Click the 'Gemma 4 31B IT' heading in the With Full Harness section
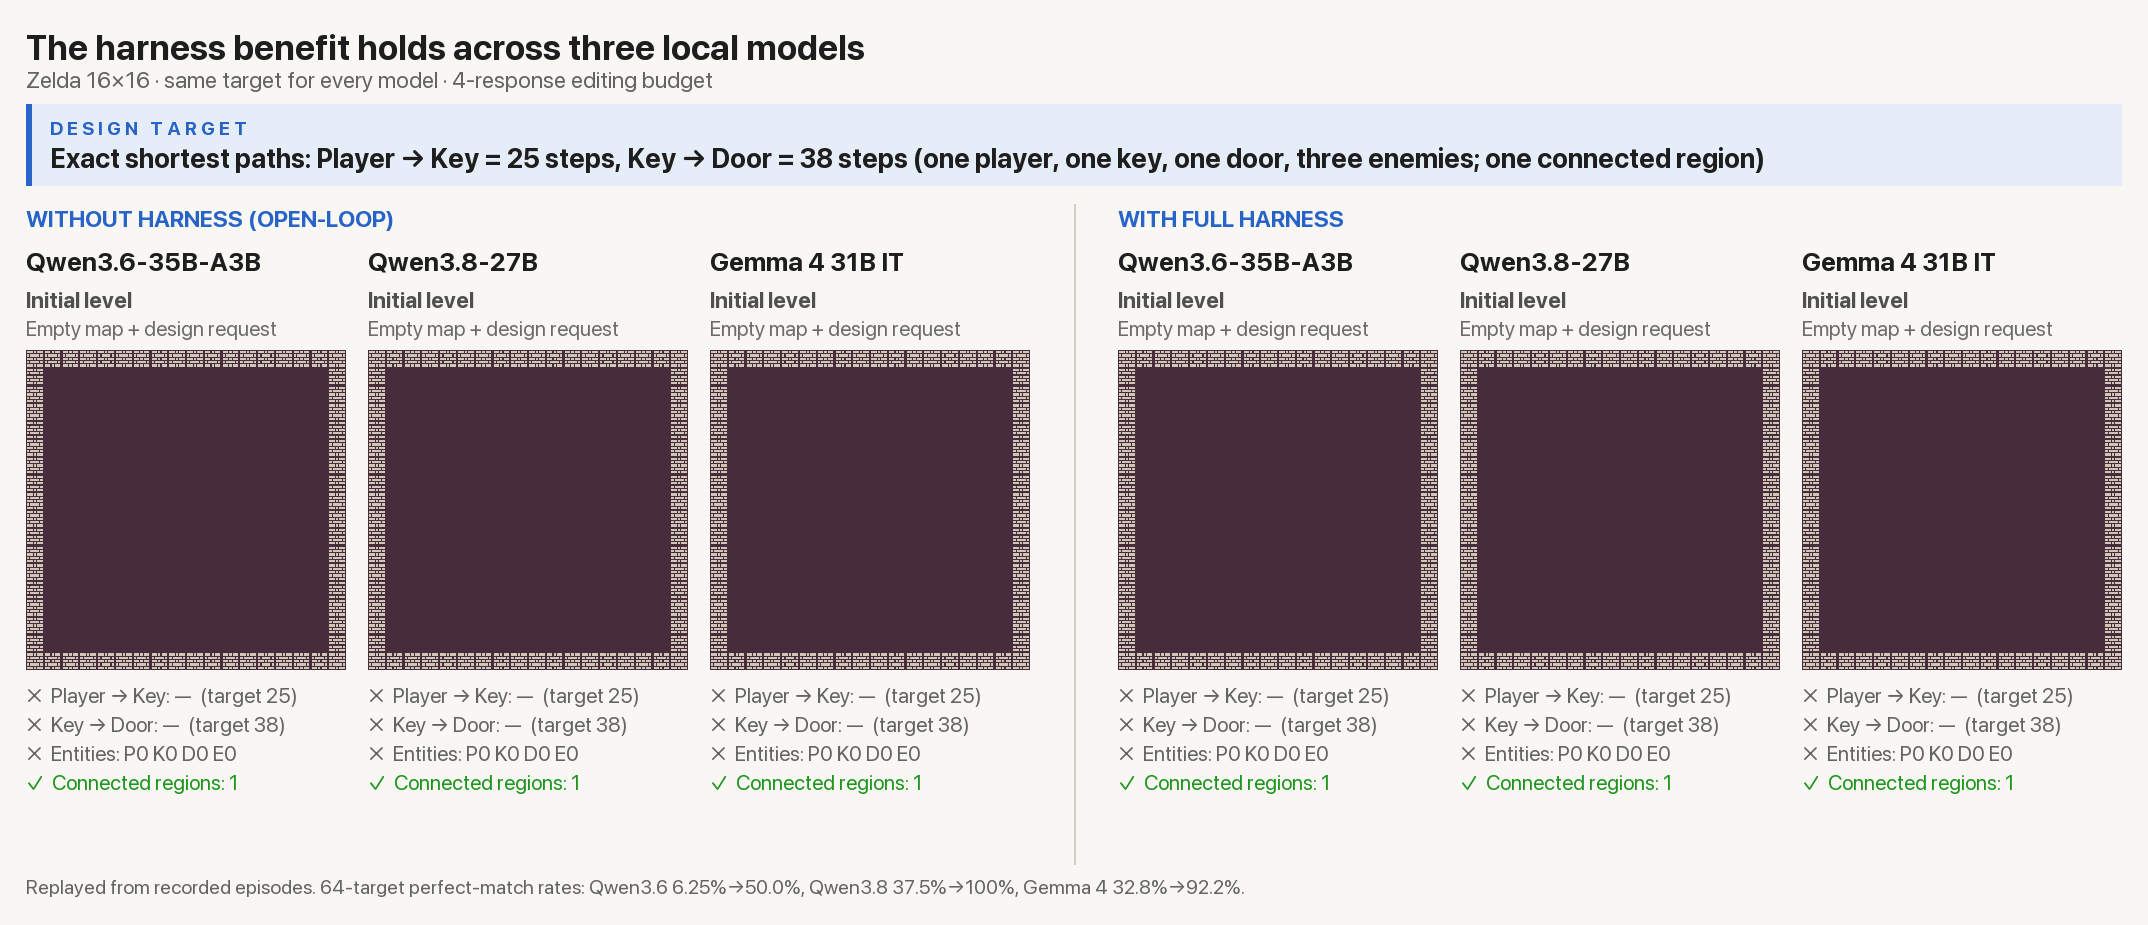This screenshot has height=925, width=2148. (1898, 263)
